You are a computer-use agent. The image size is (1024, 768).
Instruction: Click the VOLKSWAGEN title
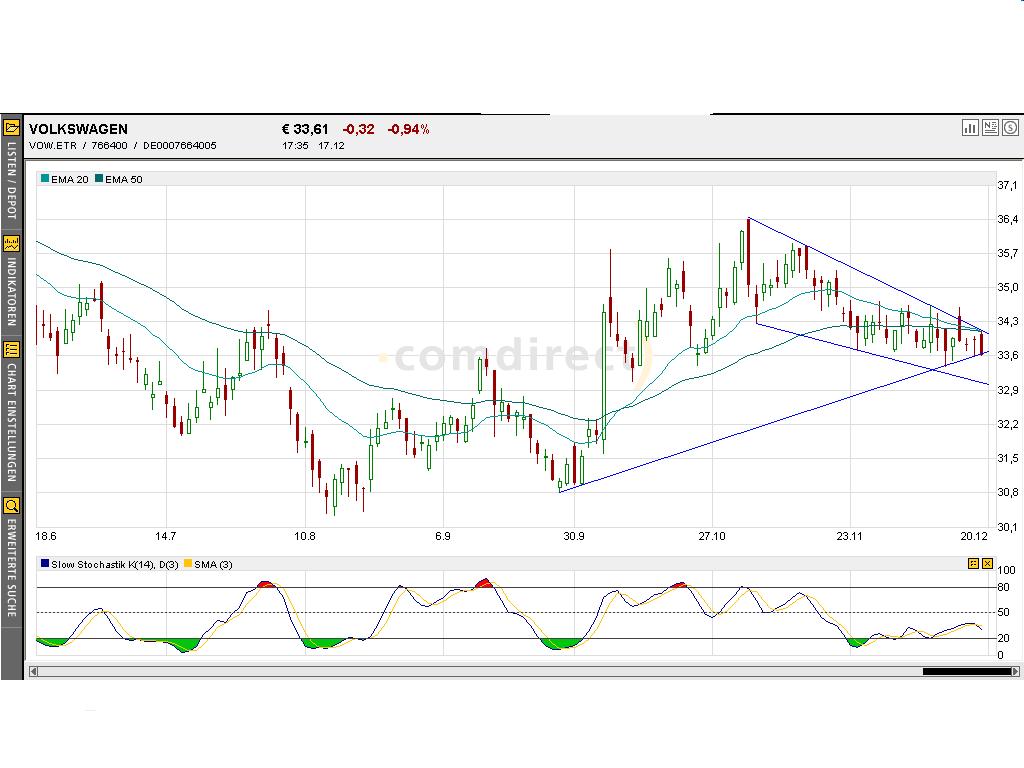(x=78, y=129)
